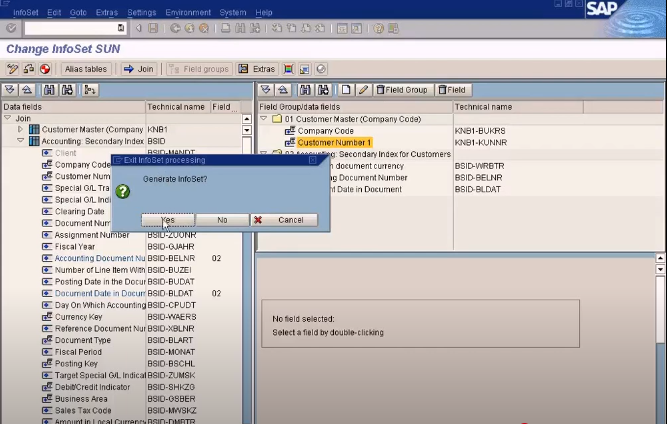
Task: Click the multicolor legend icon beside Extras
Action: coord(288,69)
